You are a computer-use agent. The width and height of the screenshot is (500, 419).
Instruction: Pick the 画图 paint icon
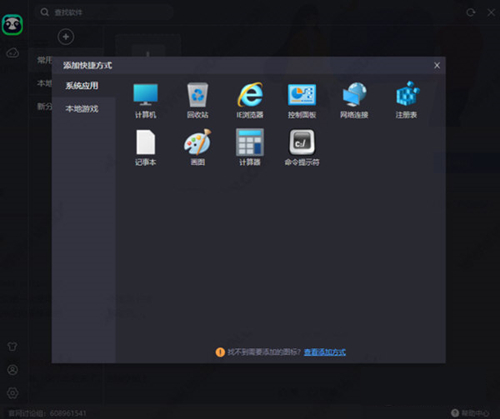point(198,142)
